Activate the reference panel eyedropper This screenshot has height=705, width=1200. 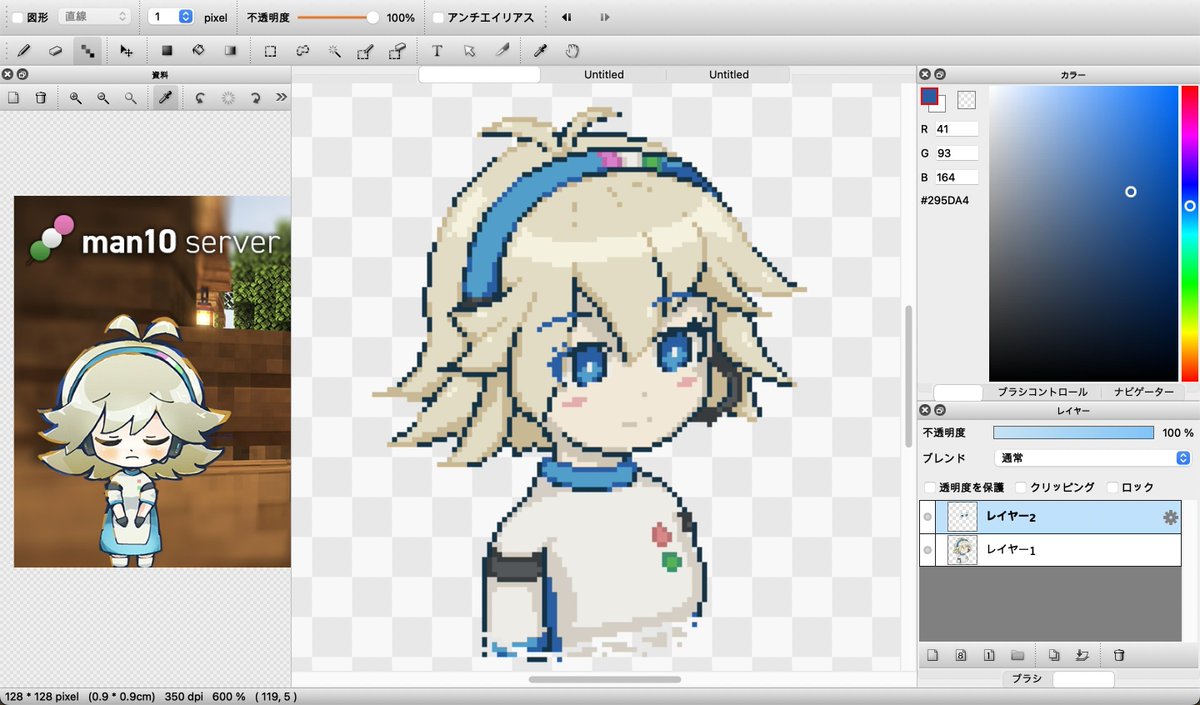click(x=165, y=97)
